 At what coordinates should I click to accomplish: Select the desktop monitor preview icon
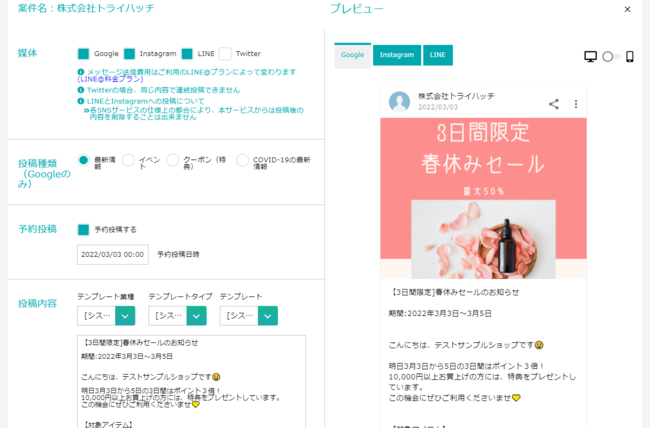click(590, 57)
